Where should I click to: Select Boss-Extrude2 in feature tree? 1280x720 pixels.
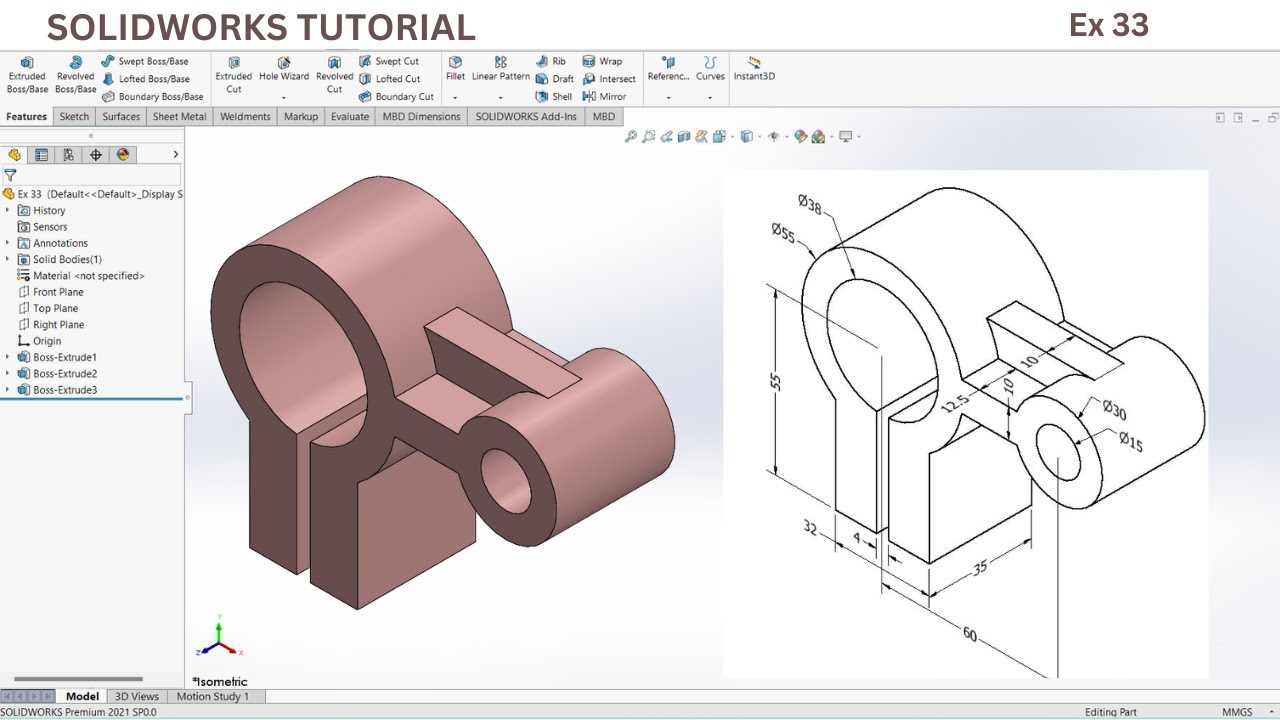[x=57, y=374]
